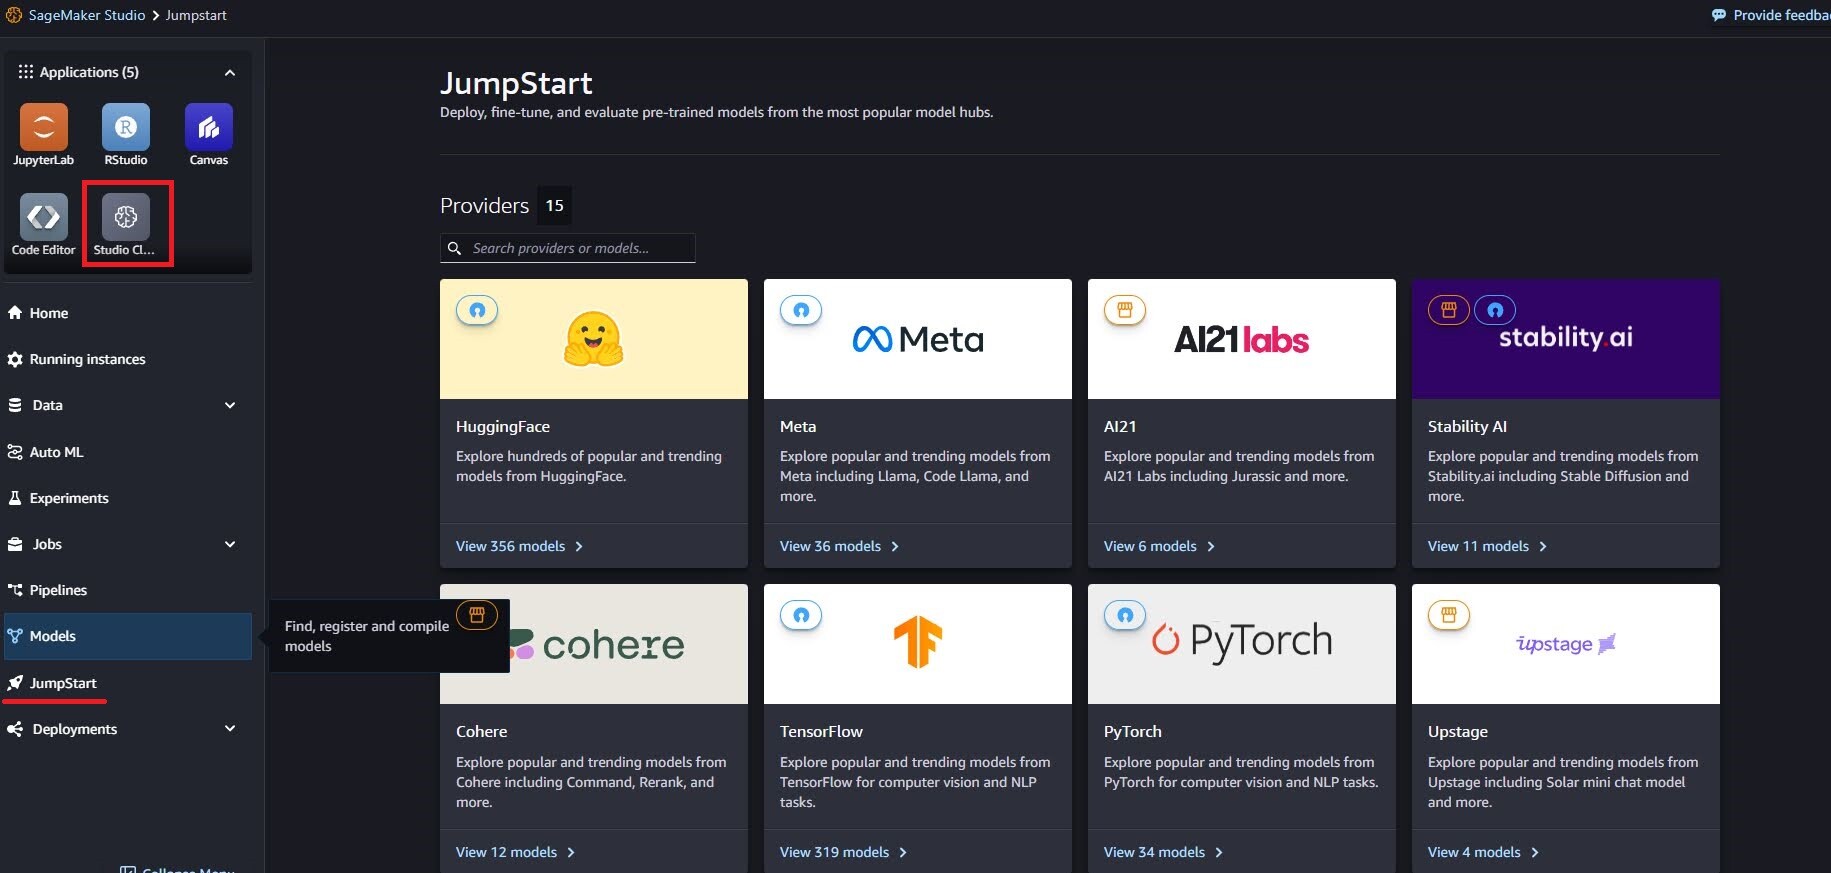Open the Code Editor app
The image size is (1831, 873).
43,218
